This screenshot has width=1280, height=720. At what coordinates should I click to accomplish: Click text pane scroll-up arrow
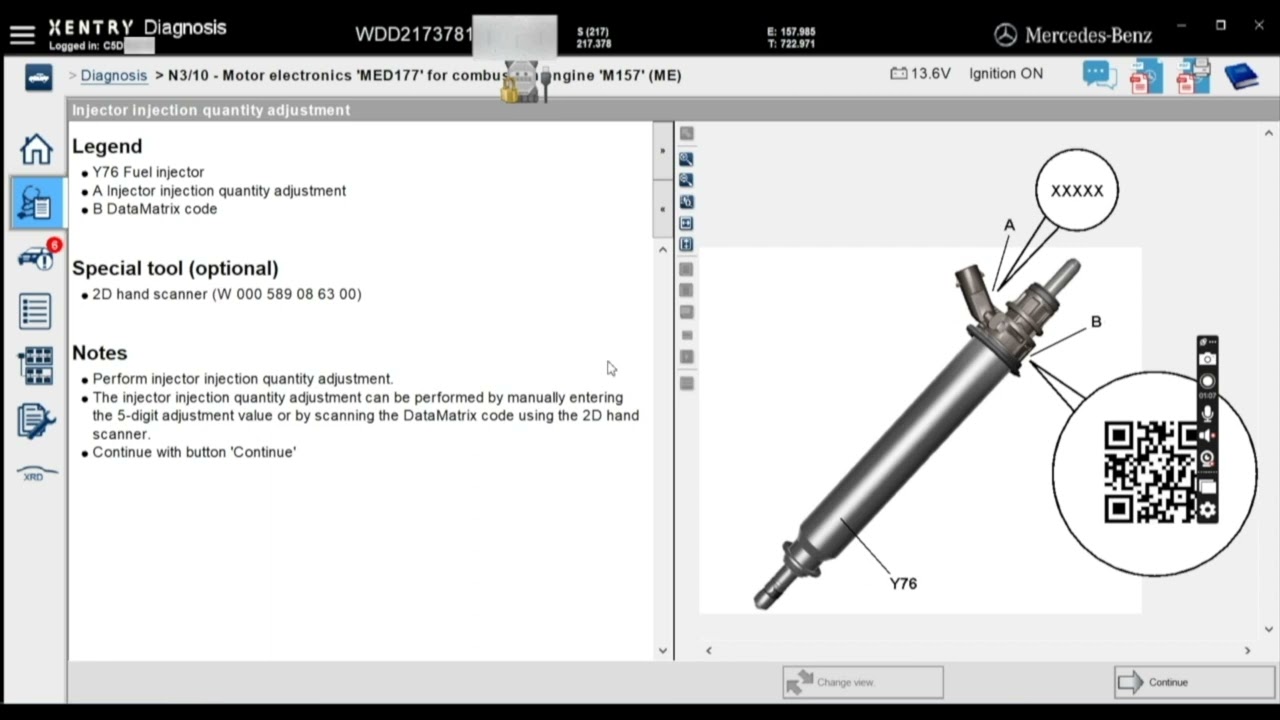[662, 249]
